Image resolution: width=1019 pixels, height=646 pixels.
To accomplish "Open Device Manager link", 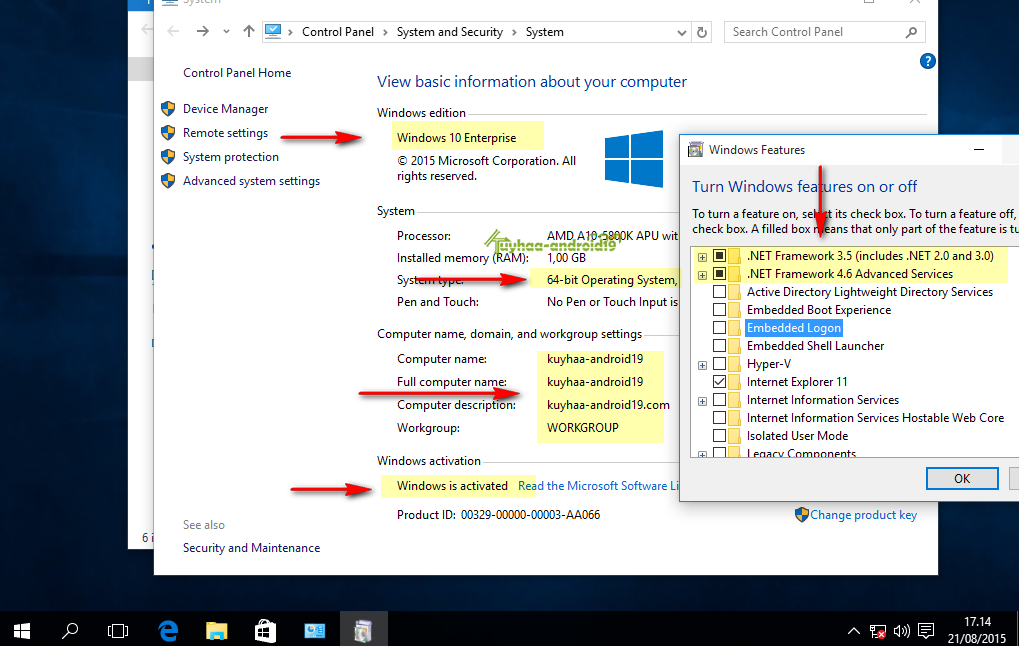I will point(226,109).
